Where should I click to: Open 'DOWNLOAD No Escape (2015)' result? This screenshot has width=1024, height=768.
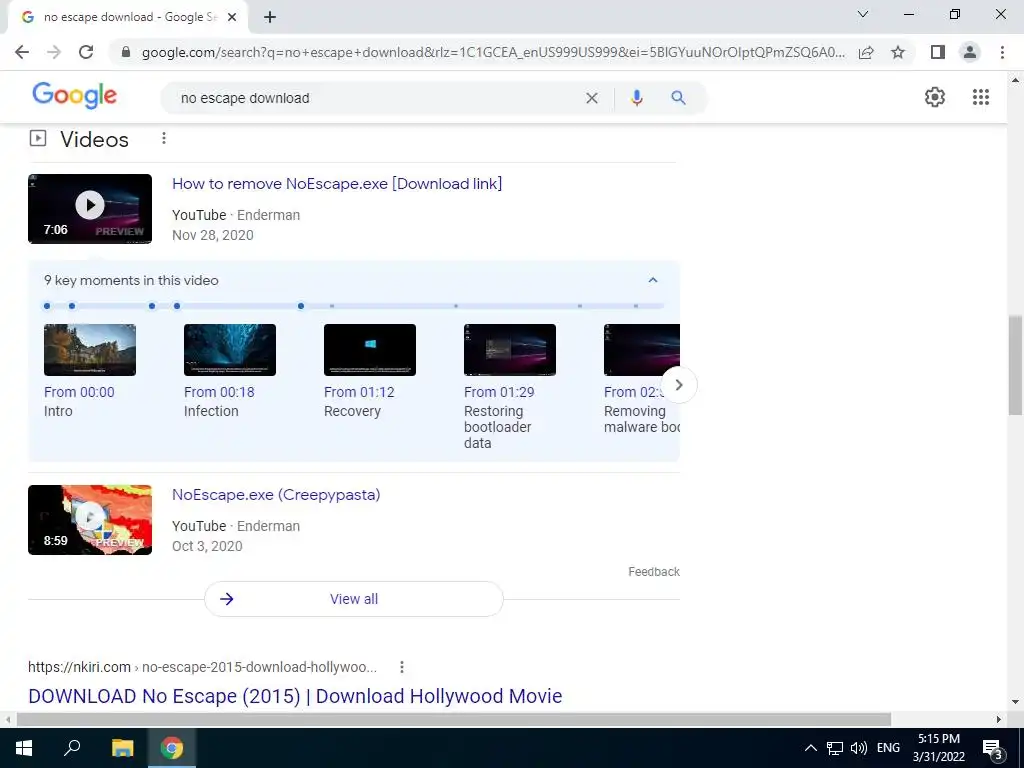coord(295,696)
